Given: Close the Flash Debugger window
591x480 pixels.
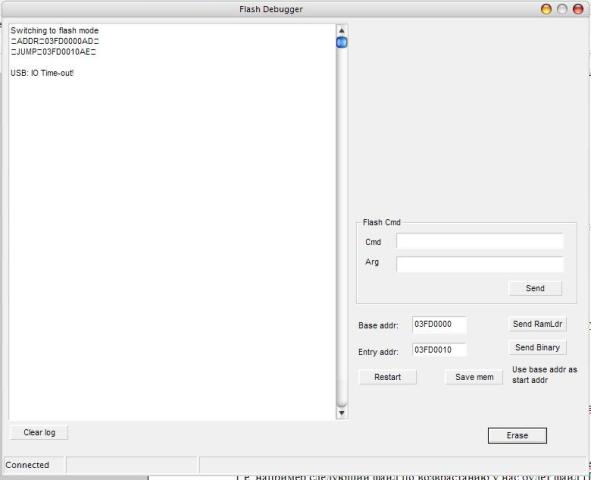Looking at the screenshot, I should (578, 9).
